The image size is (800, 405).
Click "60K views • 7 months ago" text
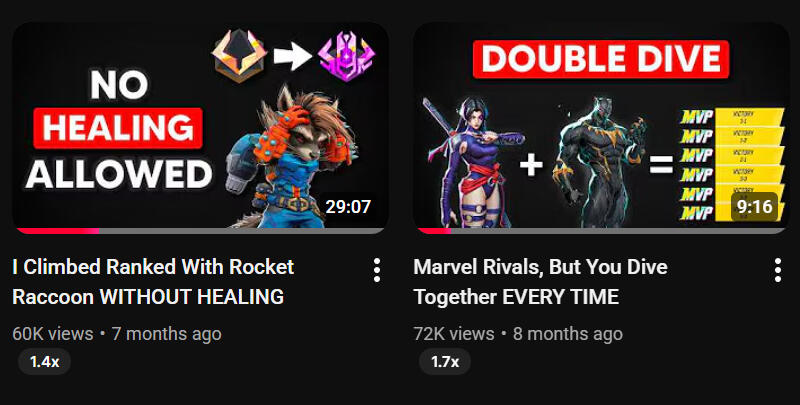[x=117, y=334]
